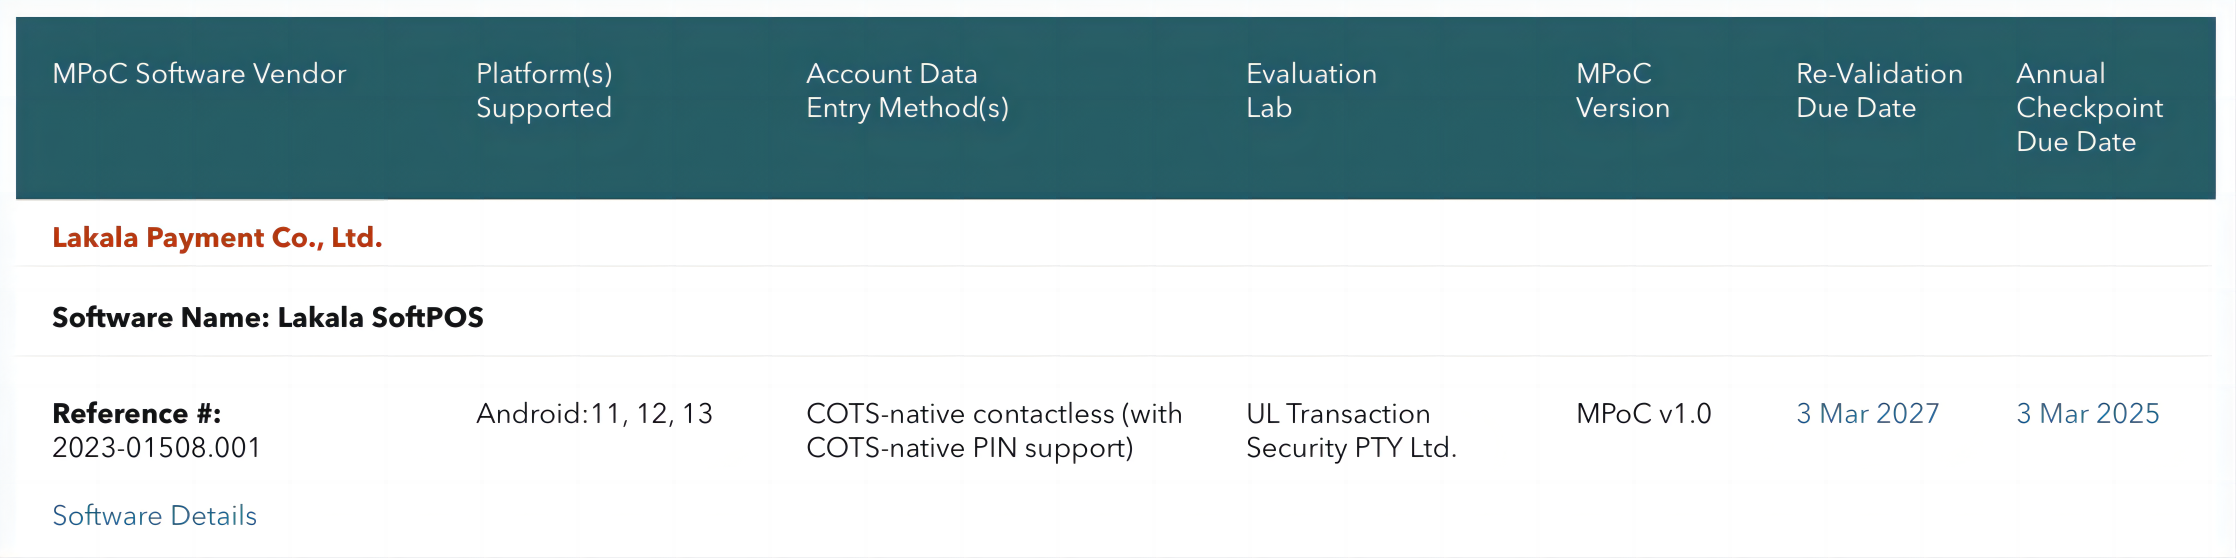The height and width of the screenshot is (558, 2236).
Task: Click the 'Software Name:' label text
Action: [x=160, y=318]
